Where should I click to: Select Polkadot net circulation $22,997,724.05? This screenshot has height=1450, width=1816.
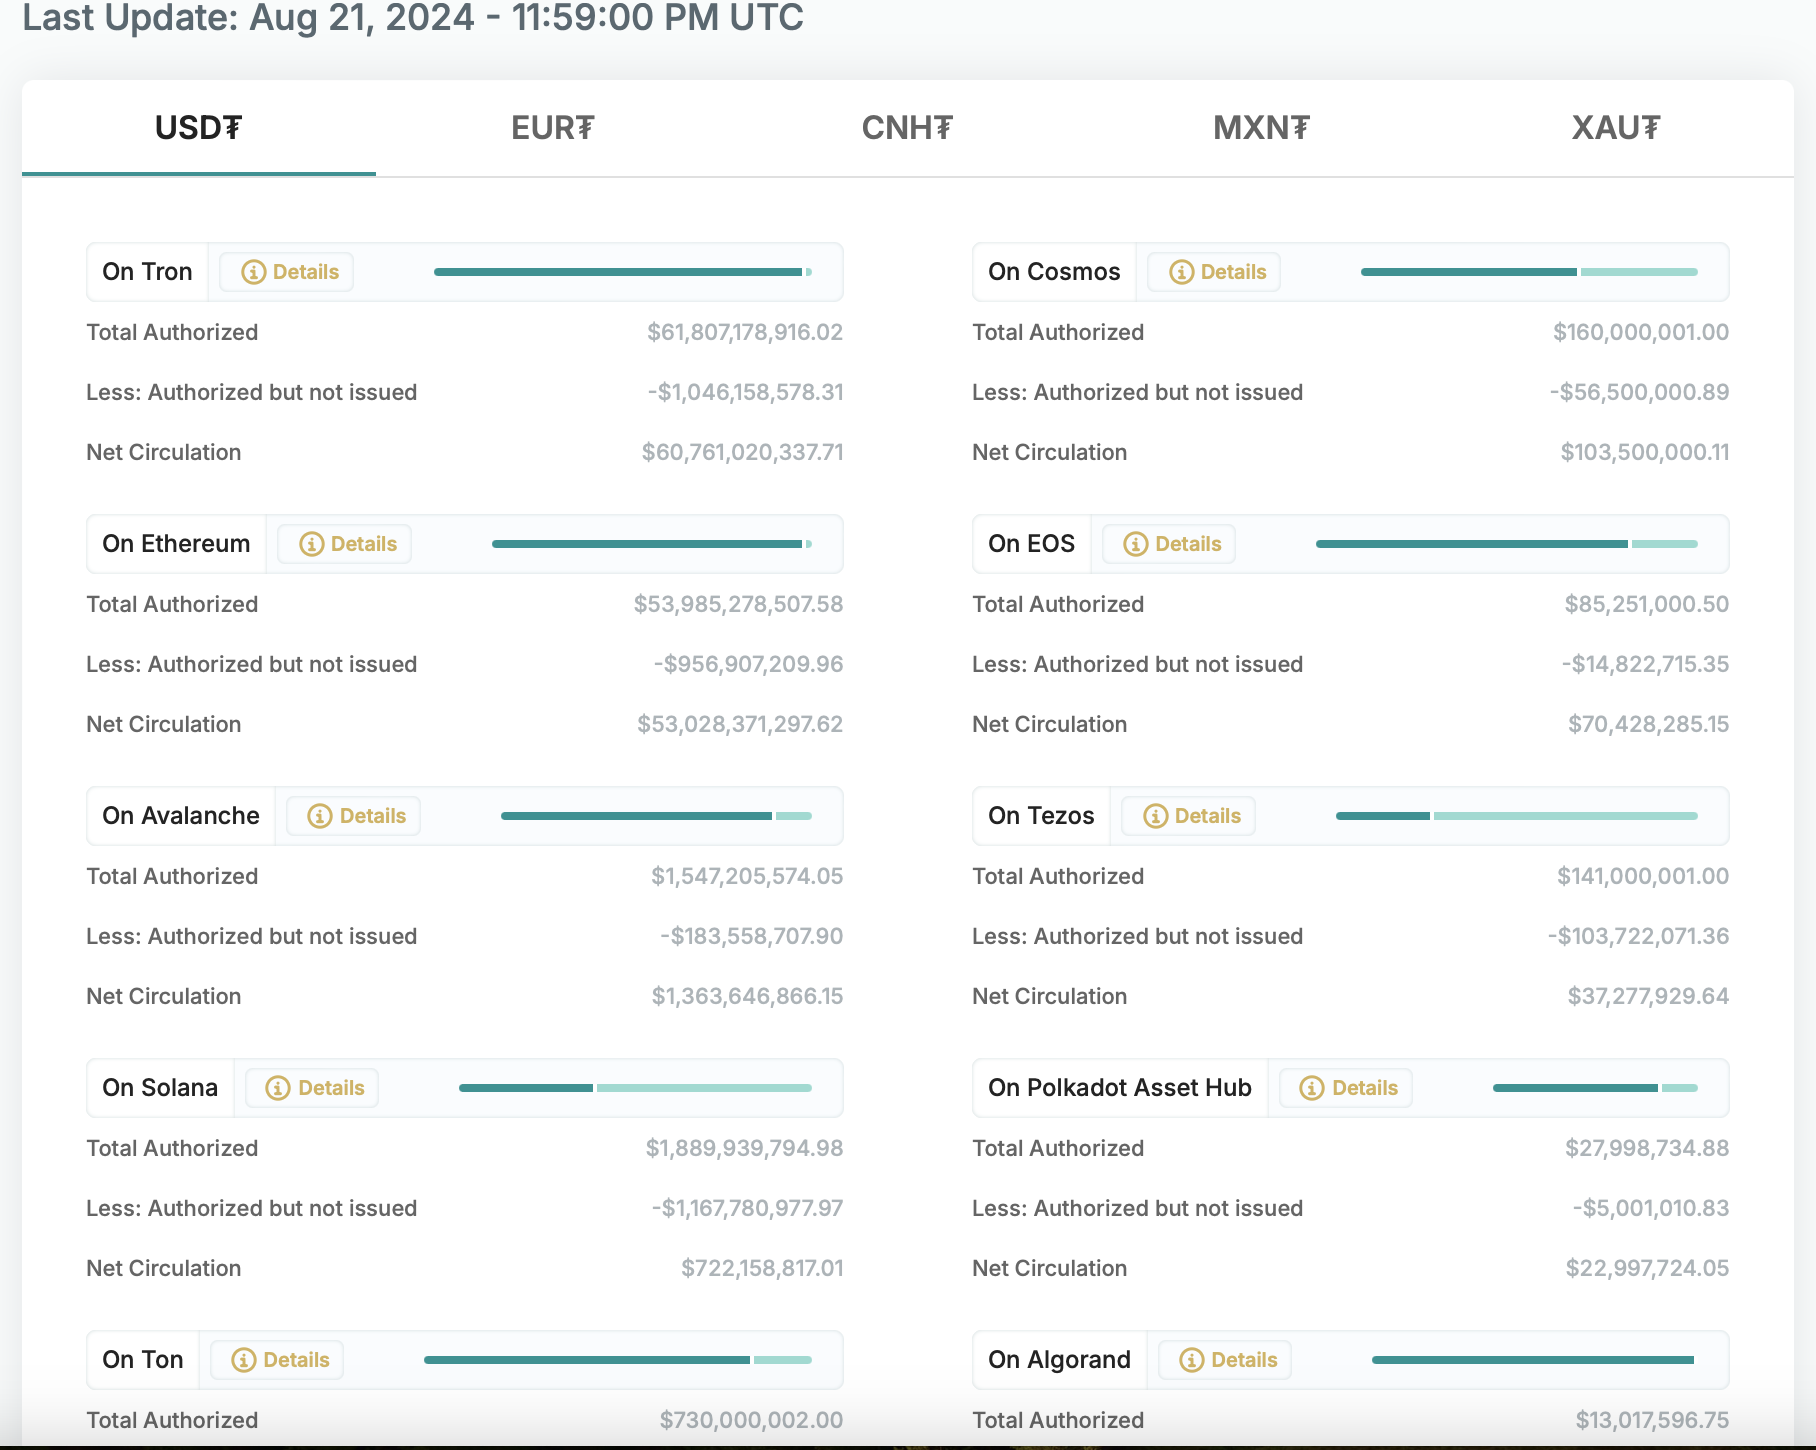pos(1648,1268)
